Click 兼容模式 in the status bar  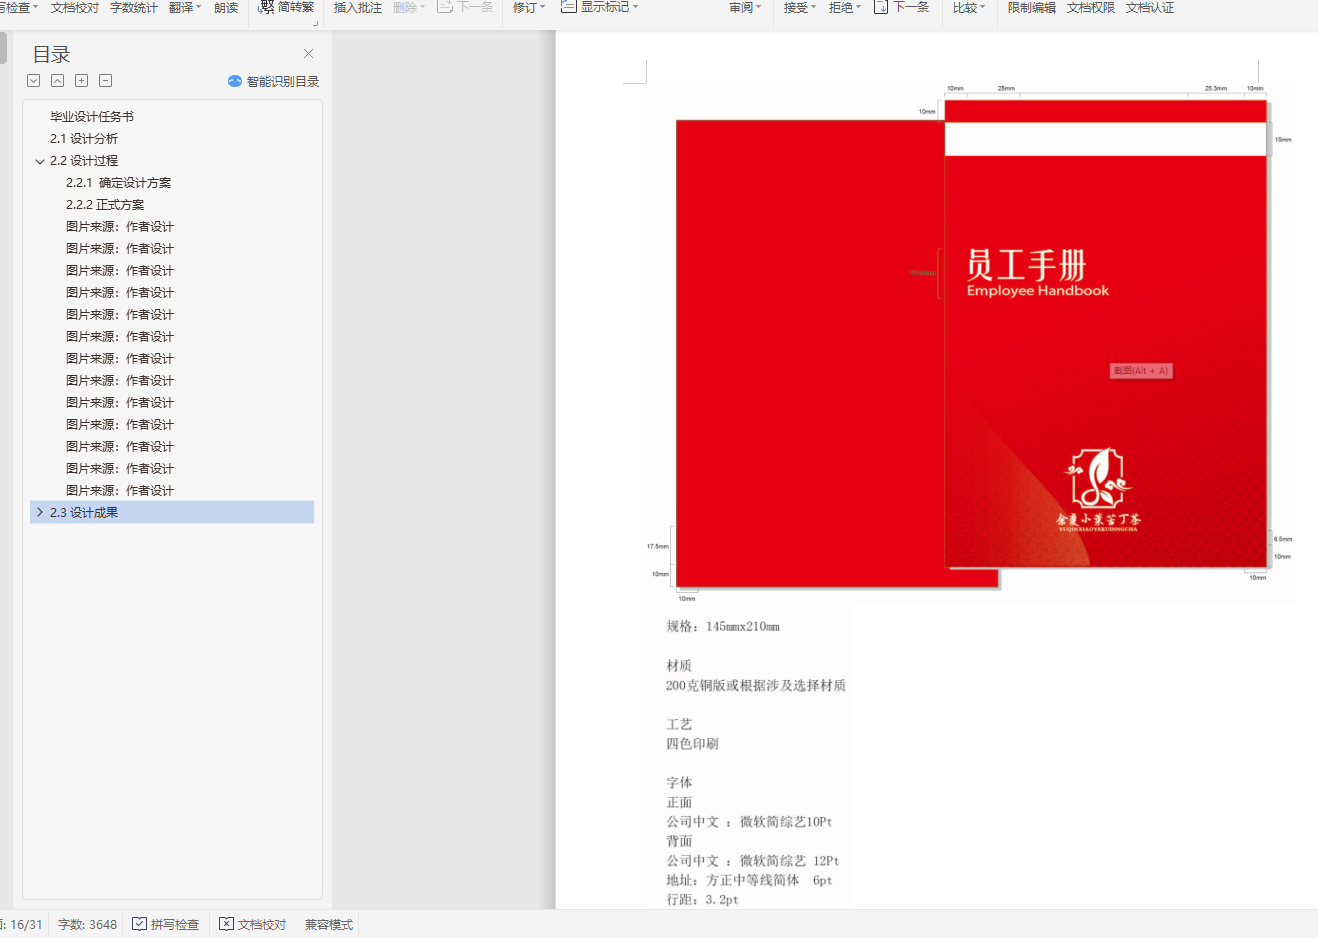click(329, 924)
